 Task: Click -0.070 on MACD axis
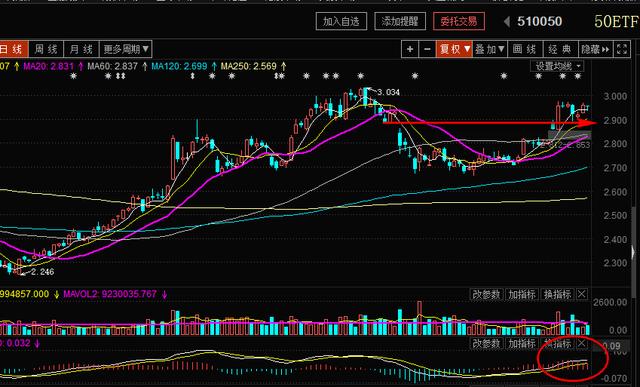615,378
